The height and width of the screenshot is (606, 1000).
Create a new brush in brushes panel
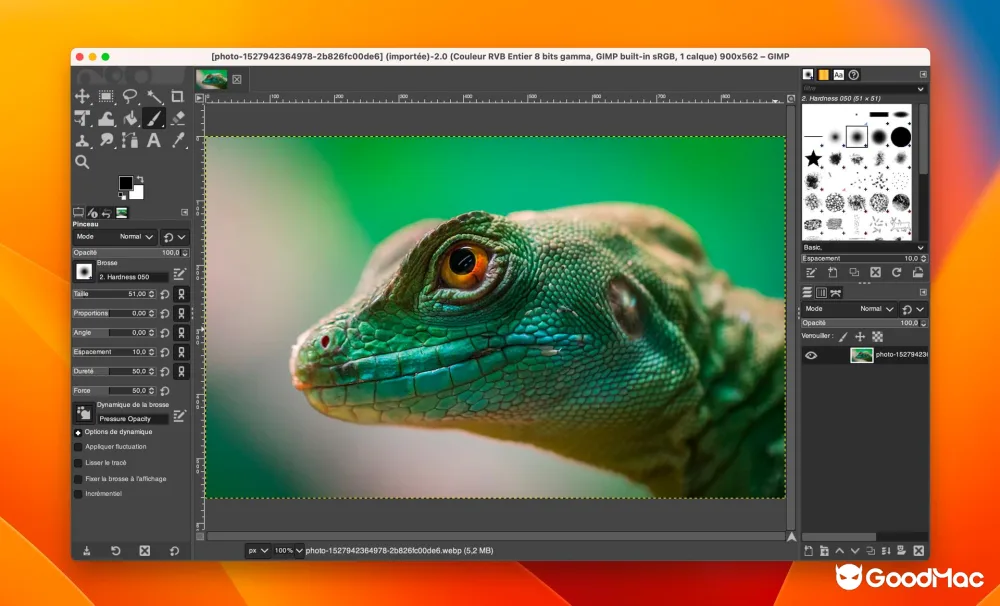833,273
